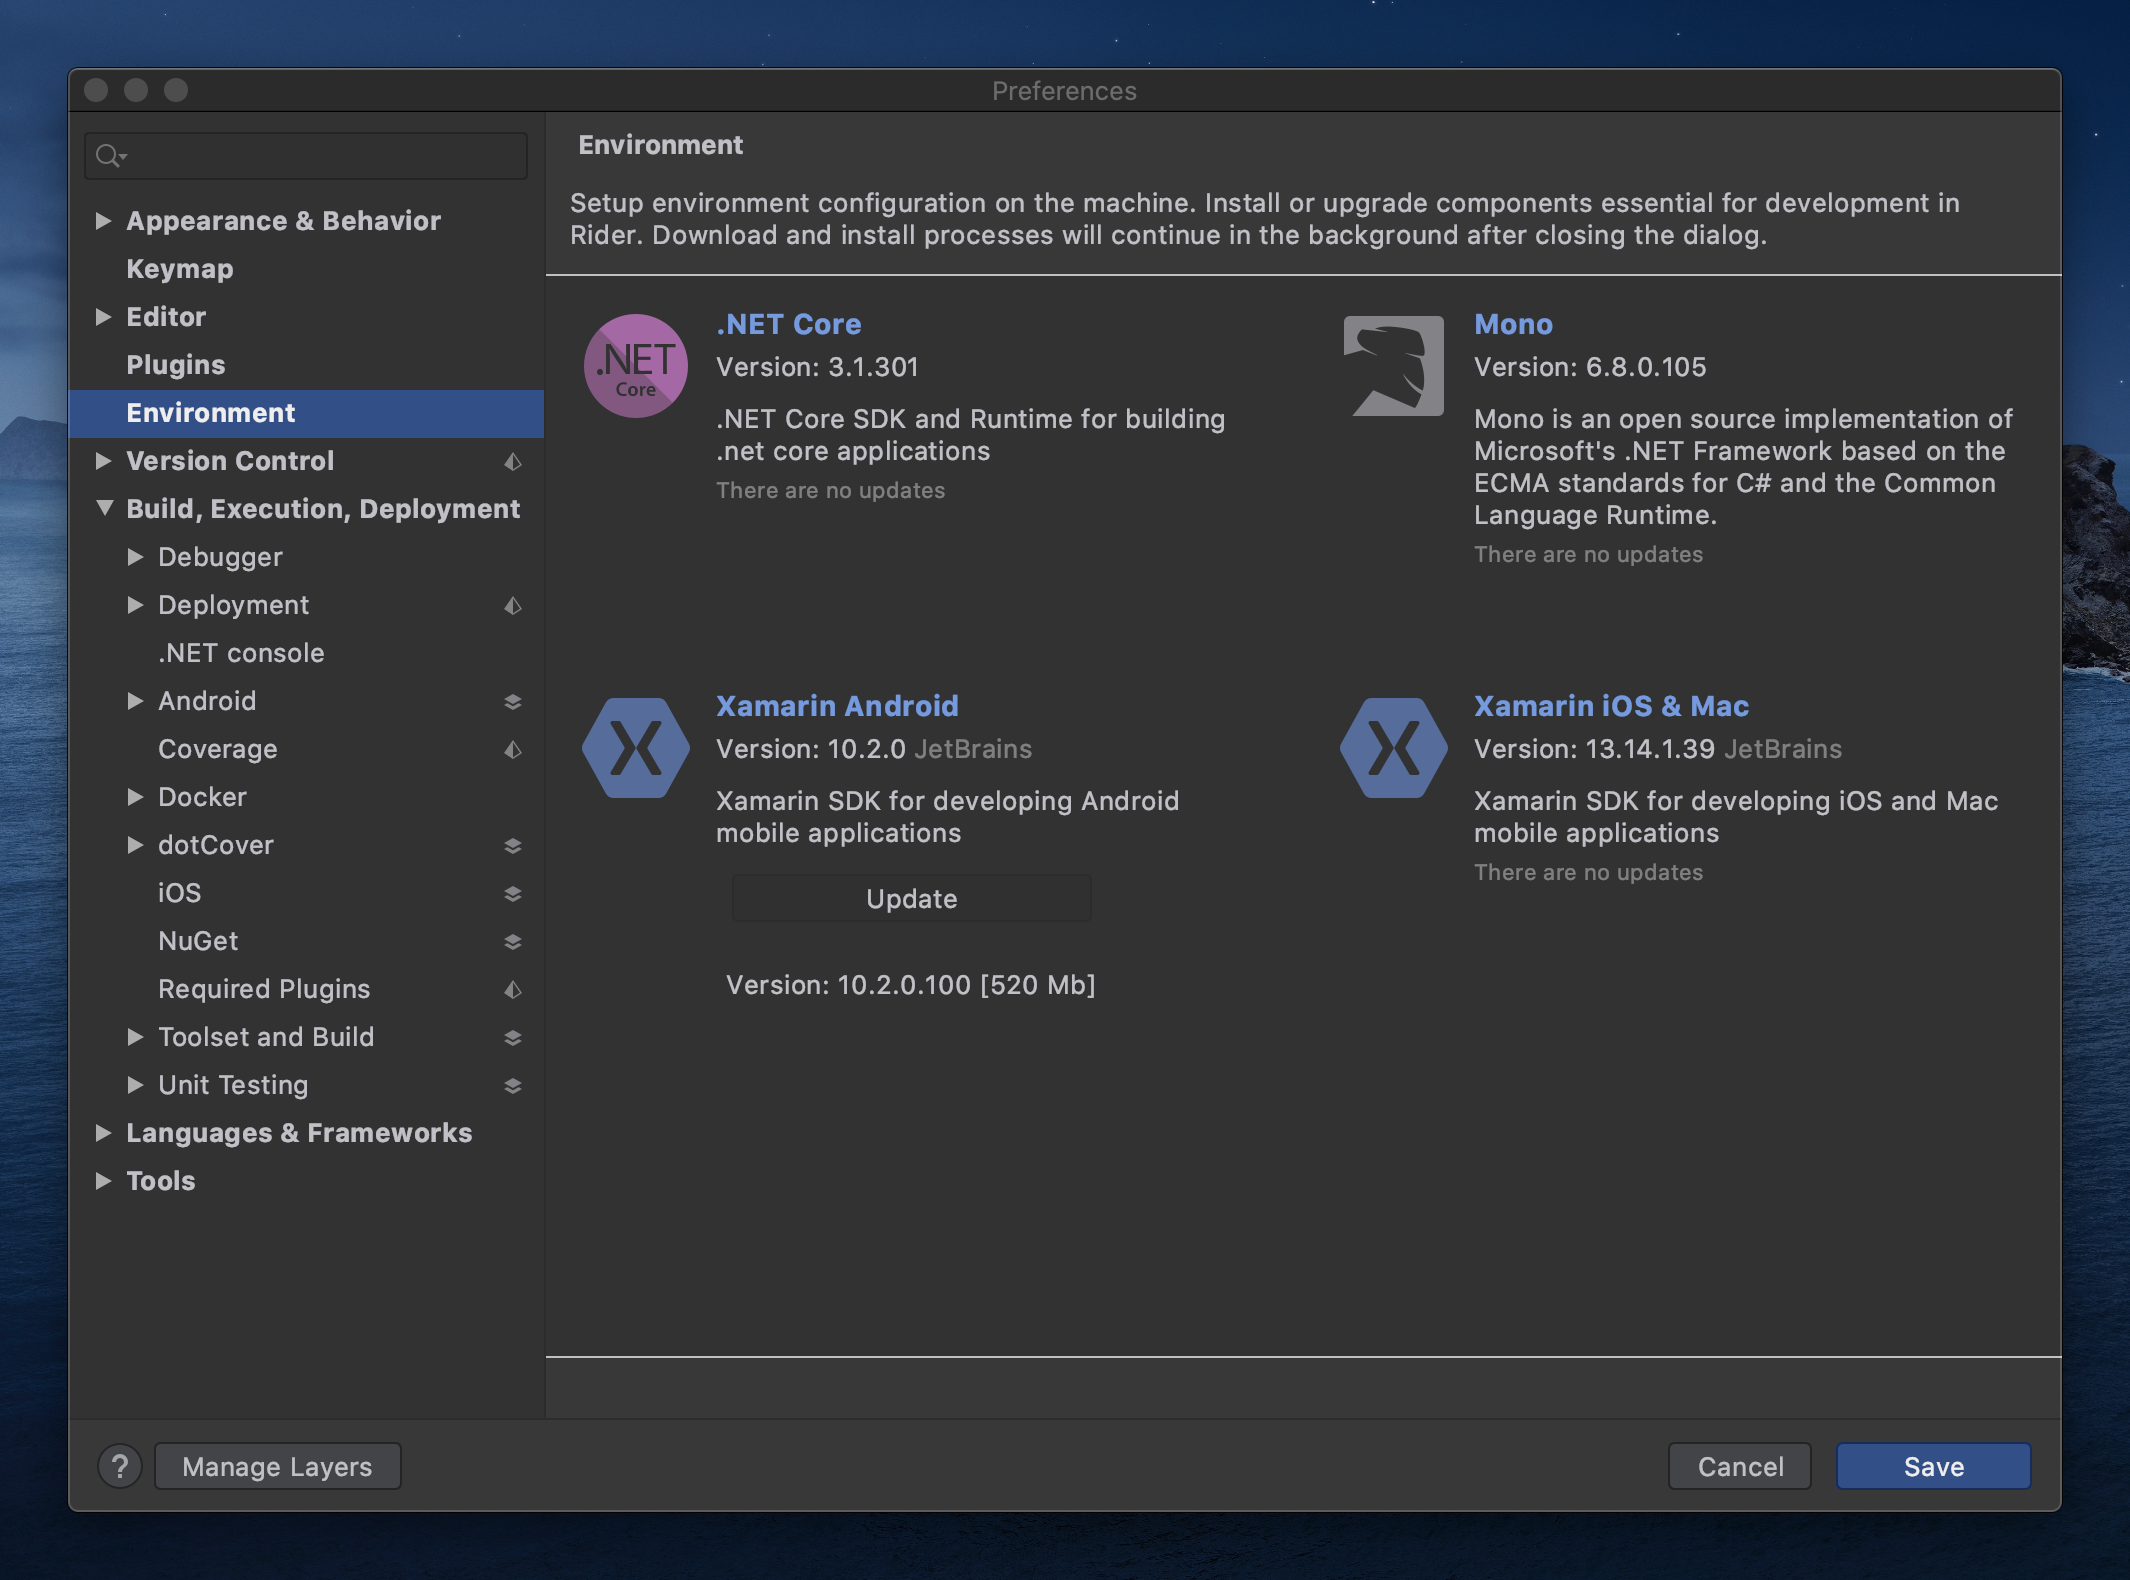
Task: Click the Save button
Action: [x=1933, y=1466]
